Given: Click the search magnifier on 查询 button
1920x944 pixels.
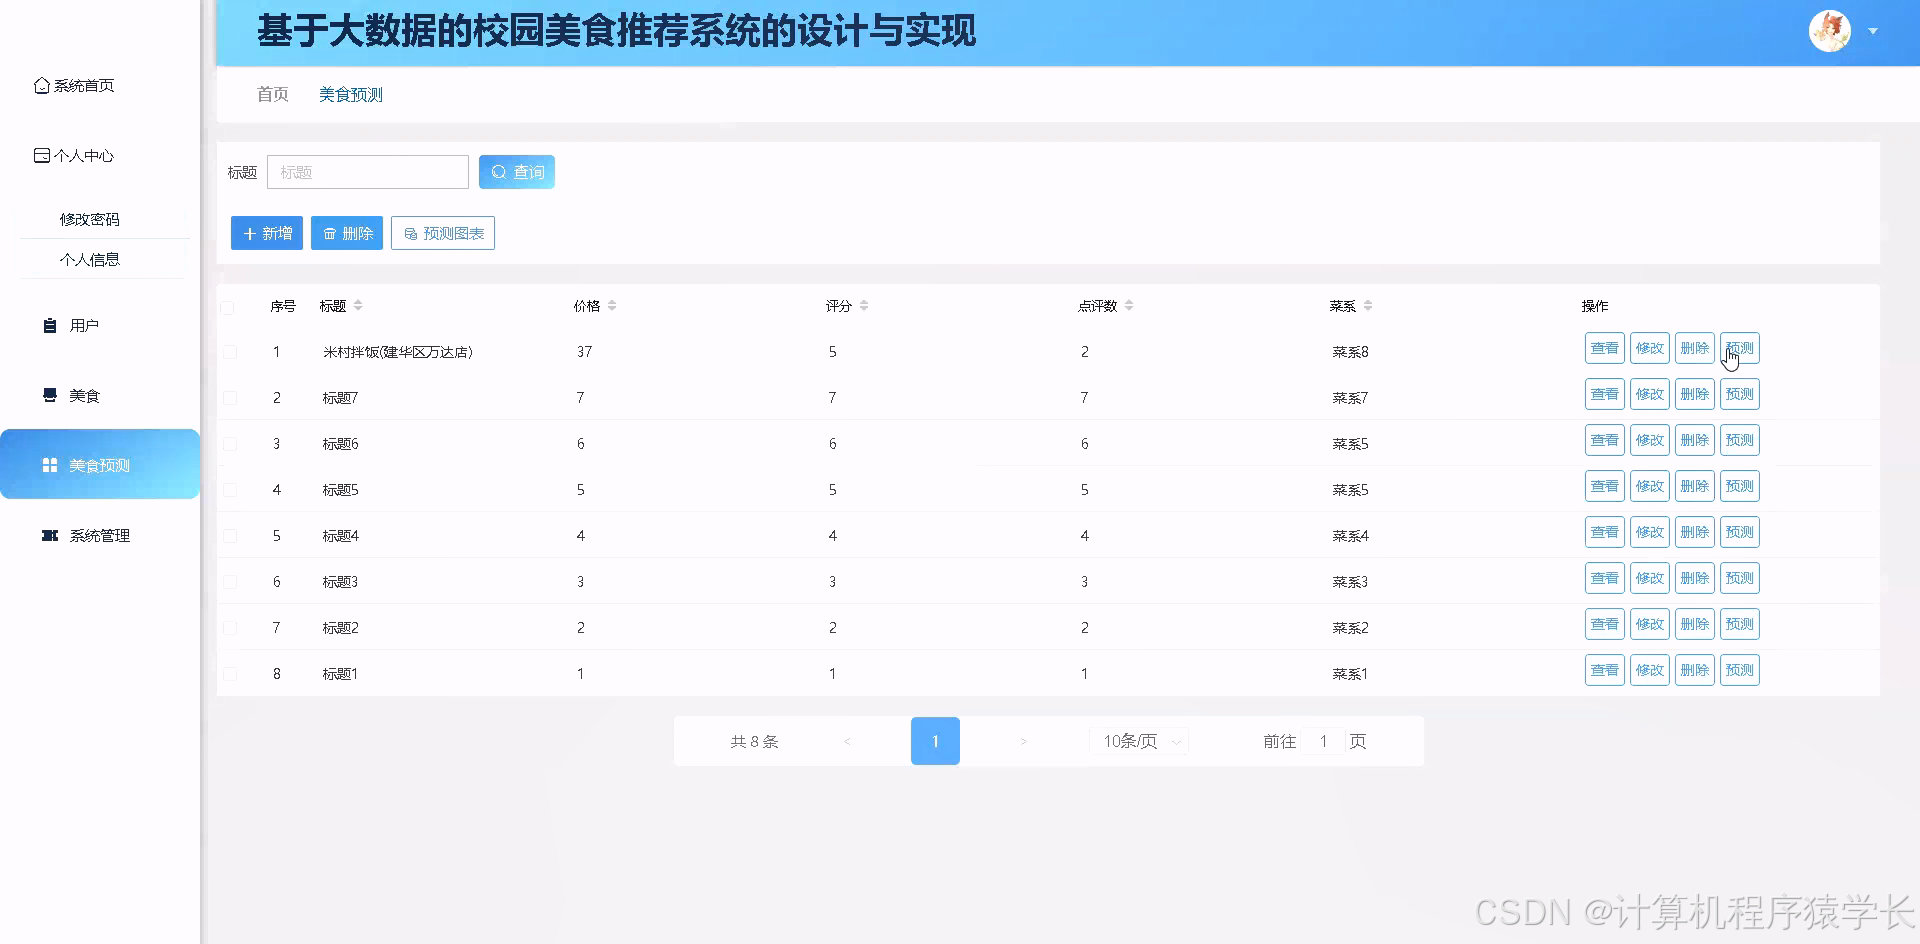Looking at the screenshot, I should tap(498, 171).
